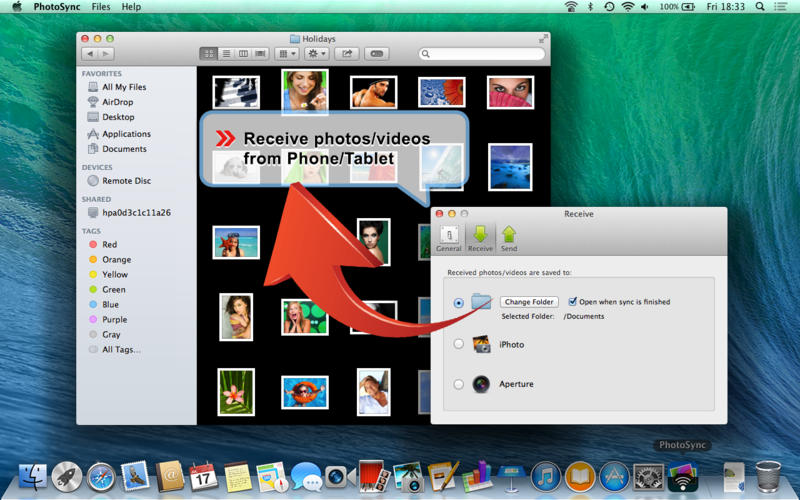Click the Change Folder button

529,301
